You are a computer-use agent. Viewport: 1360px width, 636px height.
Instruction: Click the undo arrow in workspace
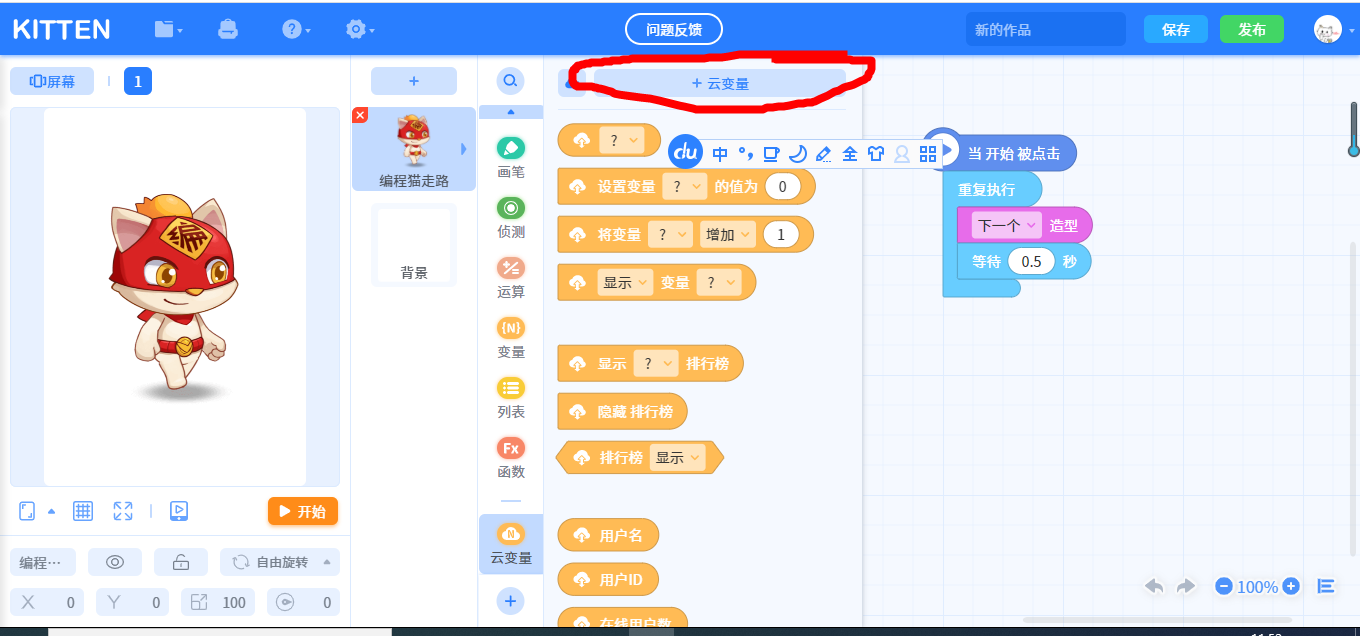[x=1154, y=586]
